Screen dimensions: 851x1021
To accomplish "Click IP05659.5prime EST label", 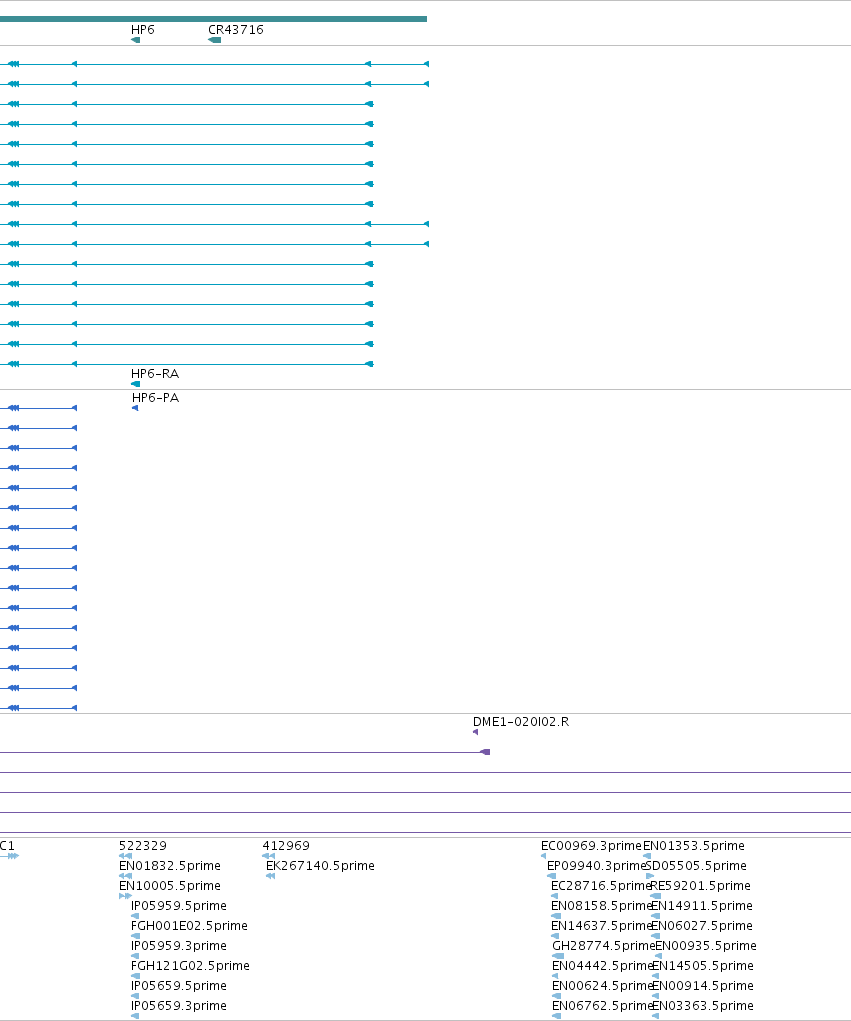I will coord(178,986).
